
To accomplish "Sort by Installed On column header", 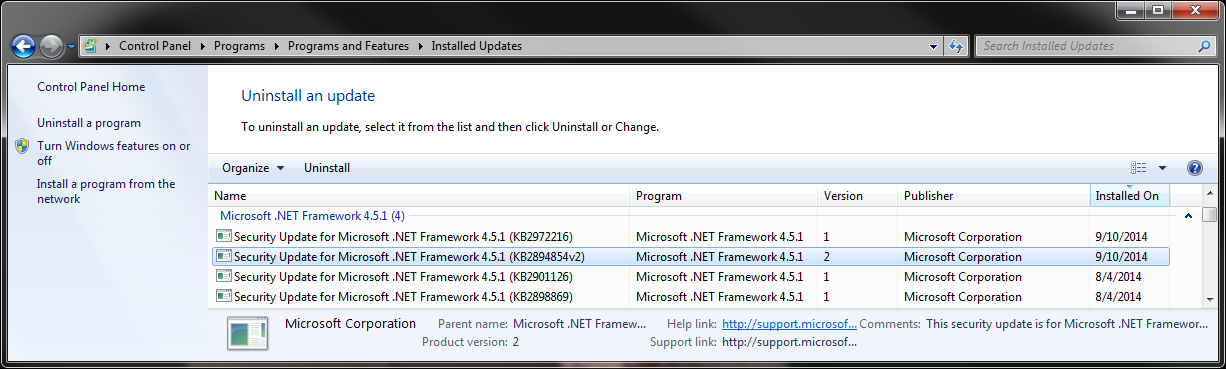I will [1129, 196].
